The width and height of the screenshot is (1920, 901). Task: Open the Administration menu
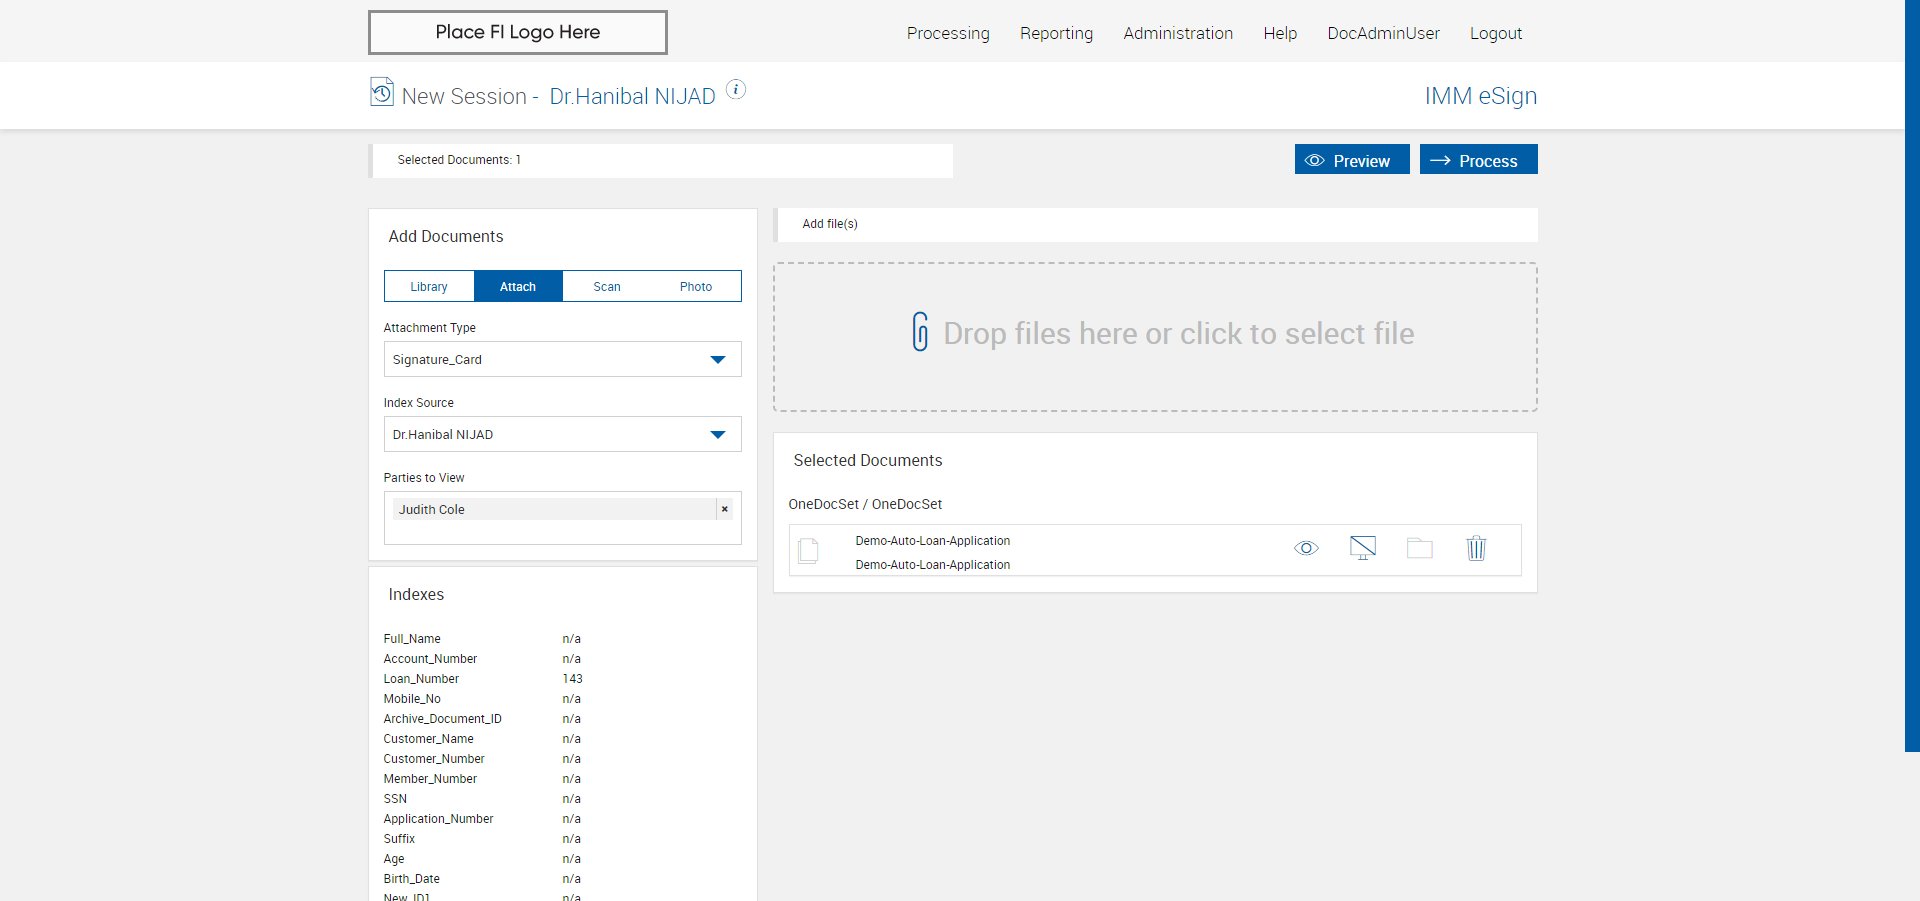click(1177, 33)
